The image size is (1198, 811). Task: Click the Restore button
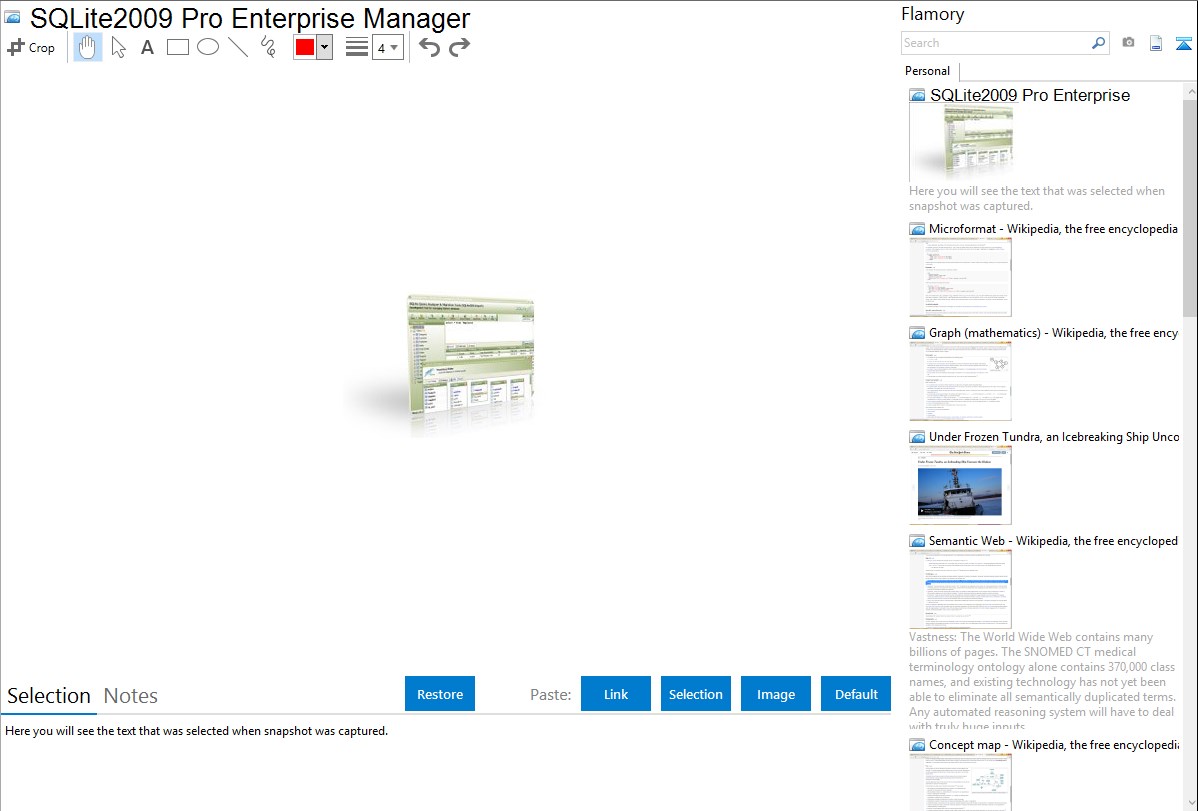click(440, 694)
